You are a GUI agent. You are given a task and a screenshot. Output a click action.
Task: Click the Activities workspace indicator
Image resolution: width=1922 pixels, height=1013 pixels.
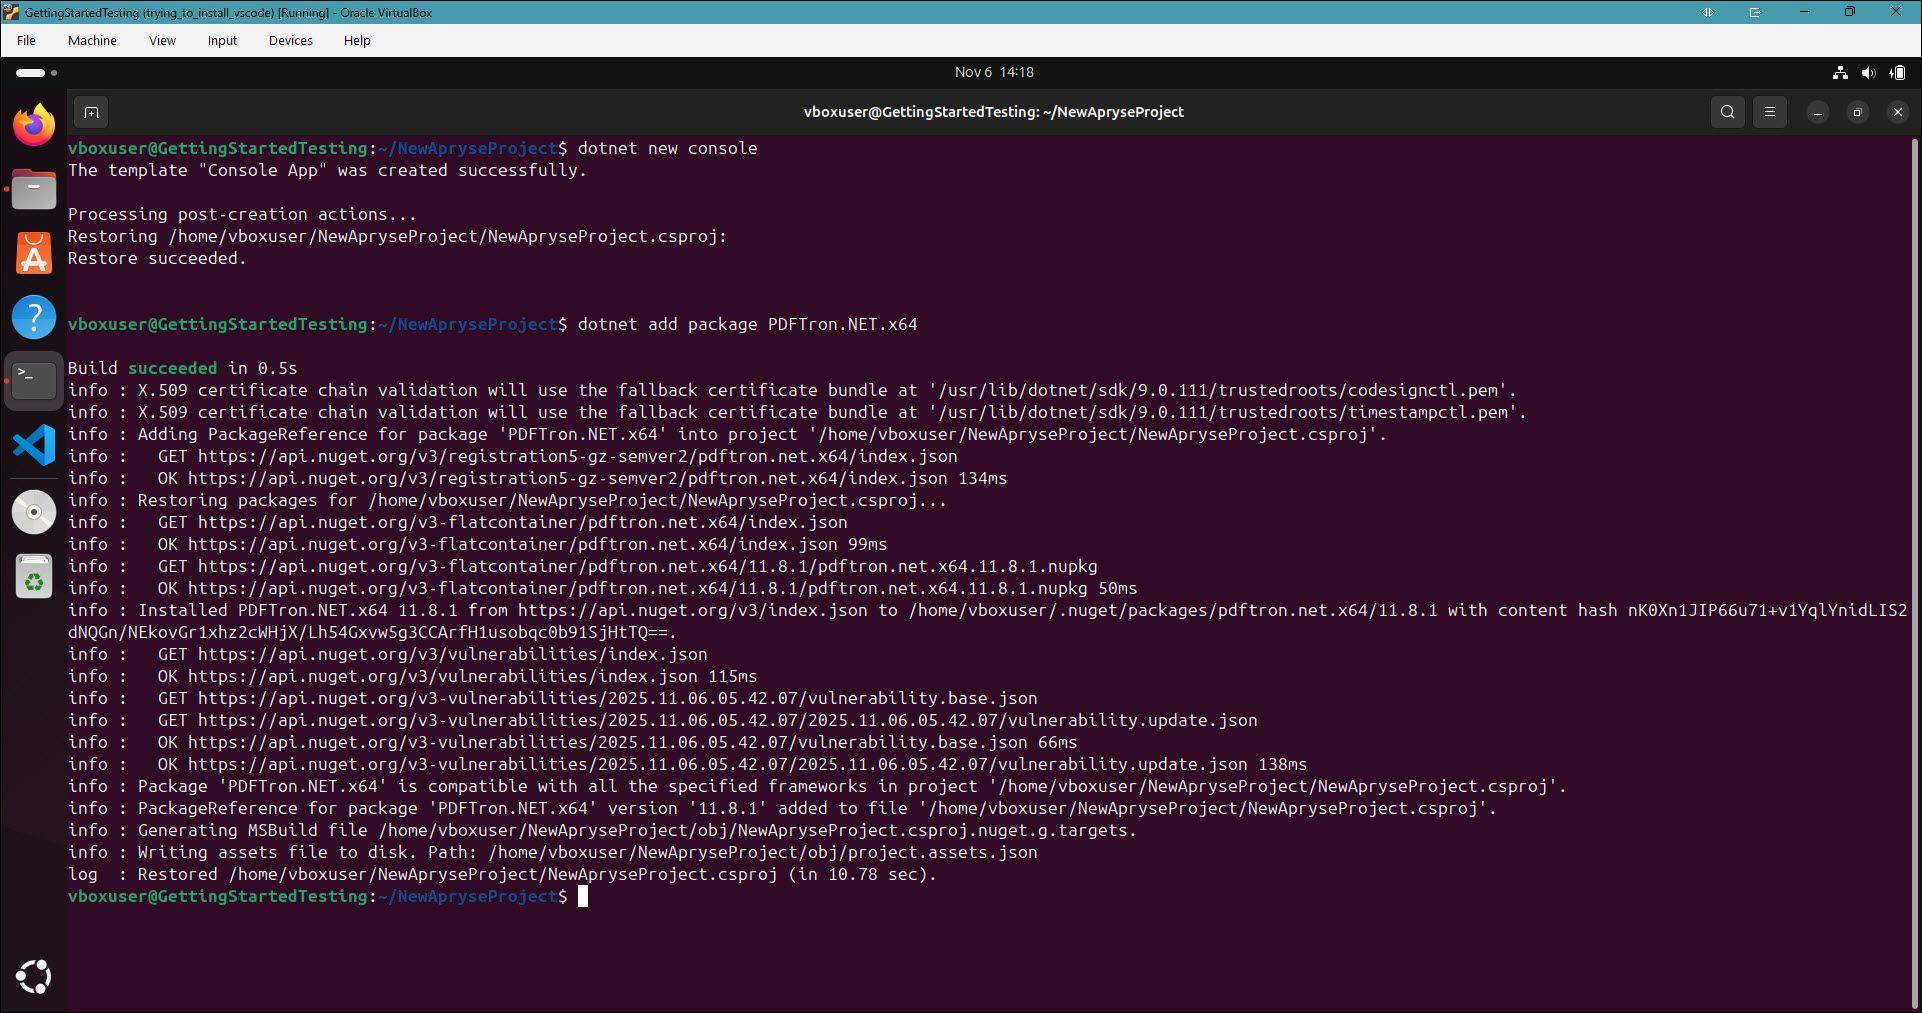(36, 73)
